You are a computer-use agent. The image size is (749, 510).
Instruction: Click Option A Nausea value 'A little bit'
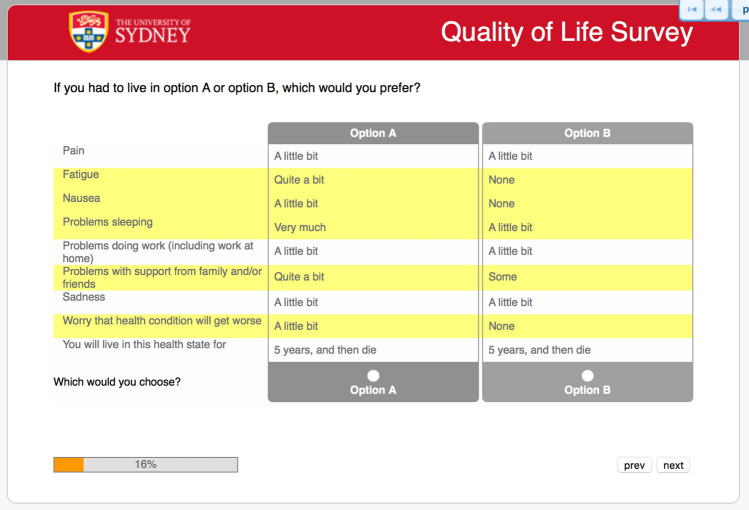[296, 204]
